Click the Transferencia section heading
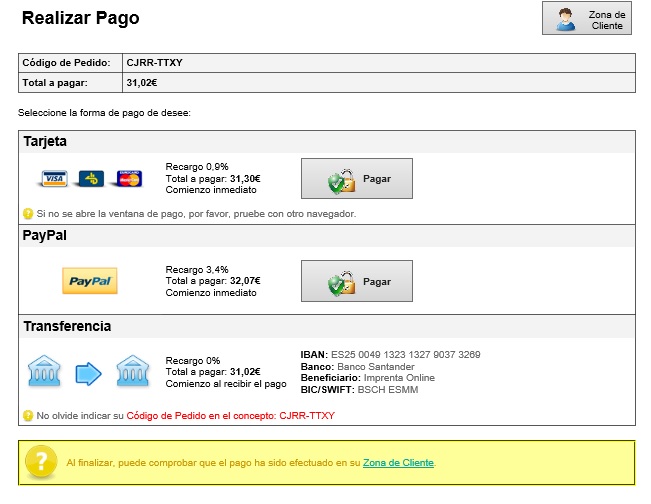Image resolution: width=651 pixels, height=504 pixels. 67,326
